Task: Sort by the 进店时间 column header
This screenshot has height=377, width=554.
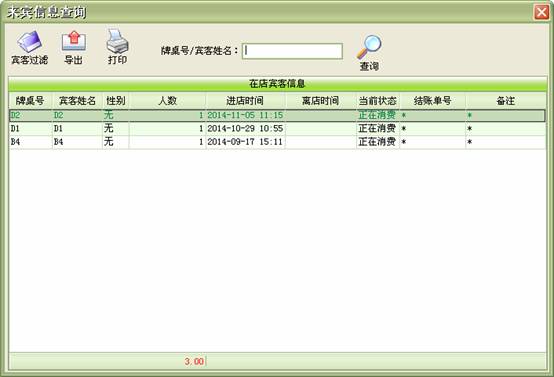Action: [245, 101]
